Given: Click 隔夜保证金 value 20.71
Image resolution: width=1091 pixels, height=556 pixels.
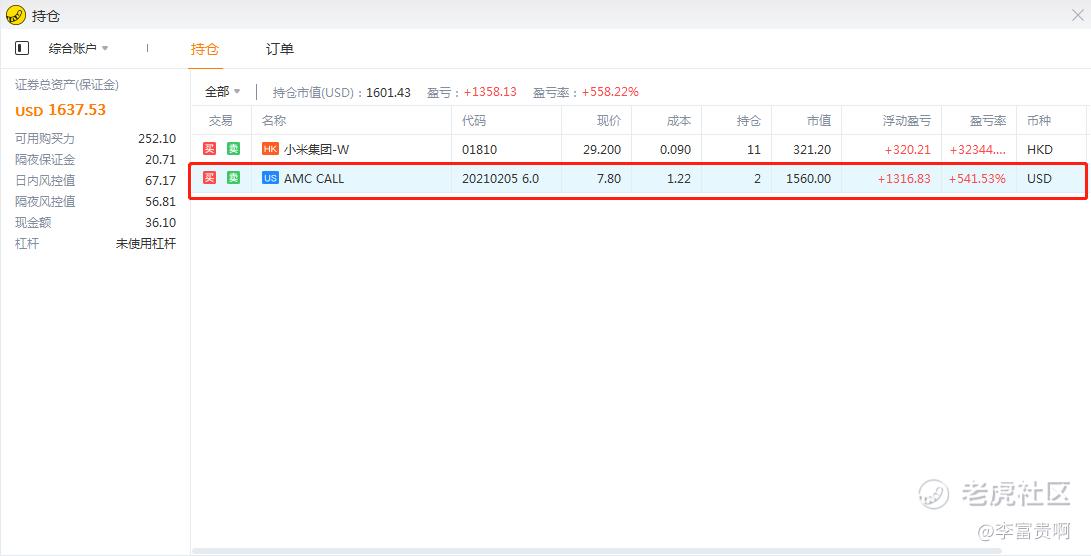Looking at the screenshot, I should 161,159.
